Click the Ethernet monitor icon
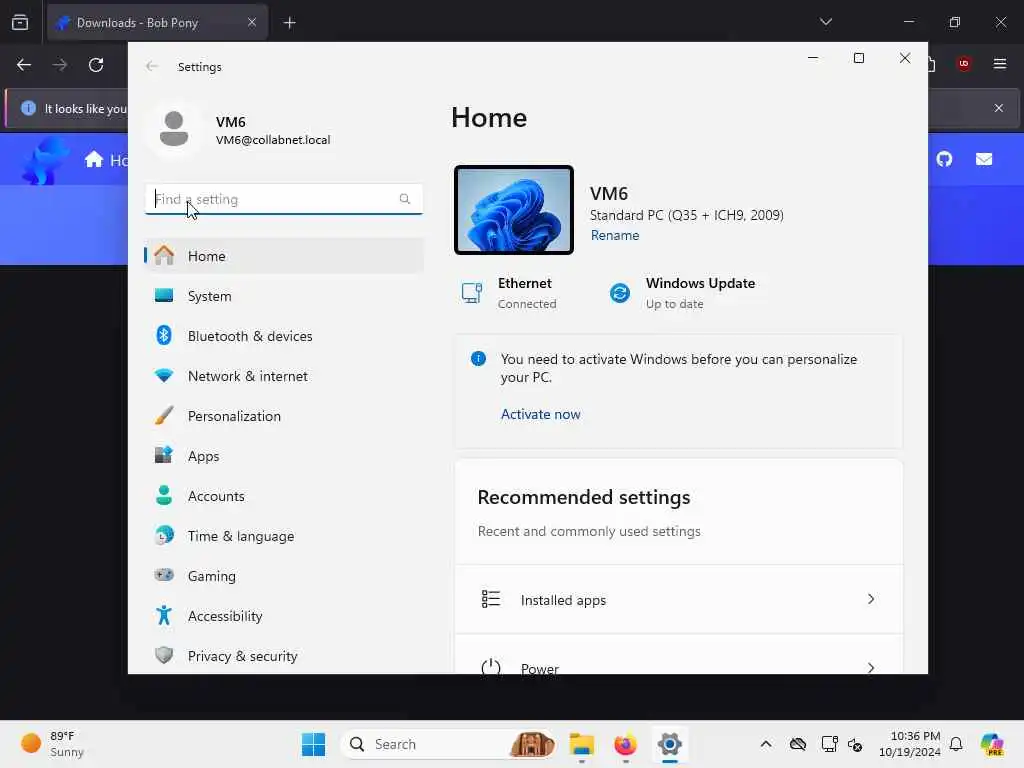 pyautogui.click(x=472, y=293)
